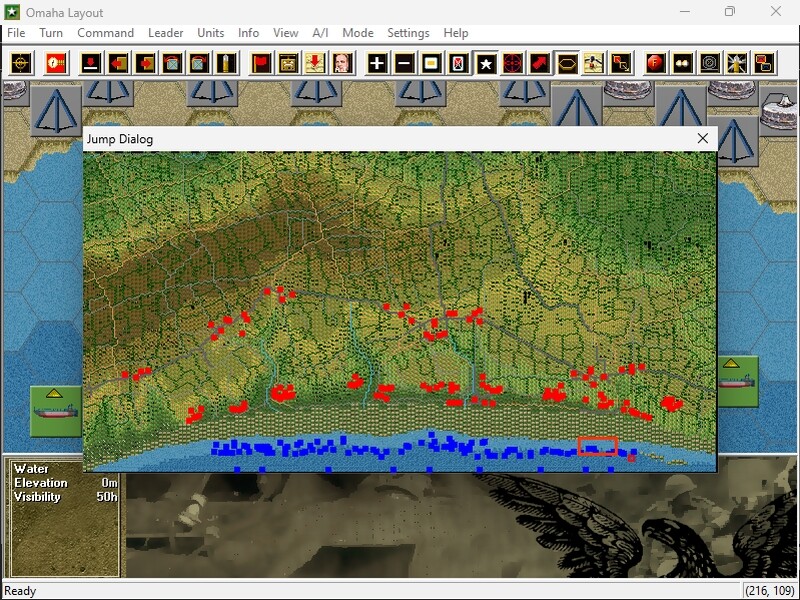
Task: Click the Omaha Layout title bar star icon
Action: pyautogui.click(x=12, y=12)
